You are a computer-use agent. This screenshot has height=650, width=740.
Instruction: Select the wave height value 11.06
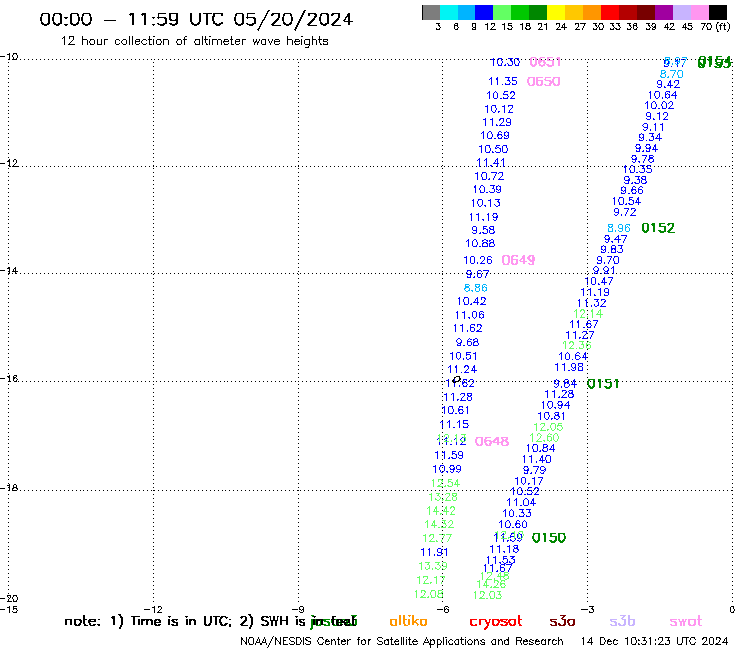pos(470,315)
